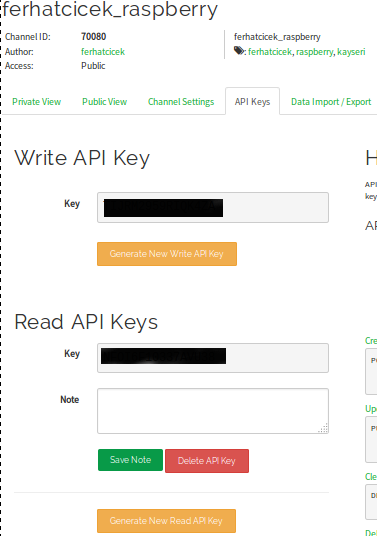Screen dimensions: 377x536
Task: Click the tags icon beside tag list
Action: 239,51
